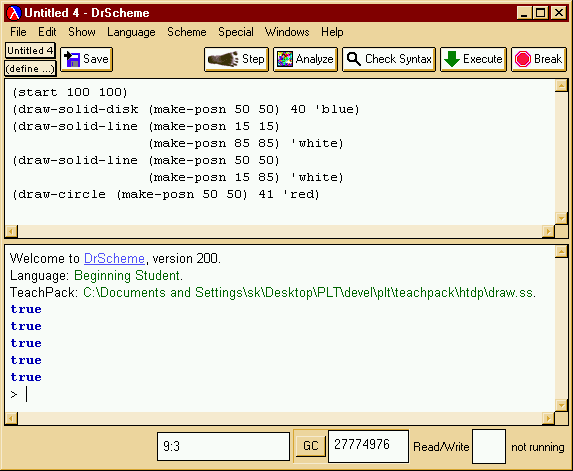This screenshot has width=573, height=471.
Task: Click the DrScheme lambda title icon
Action: tap(14, 13)
